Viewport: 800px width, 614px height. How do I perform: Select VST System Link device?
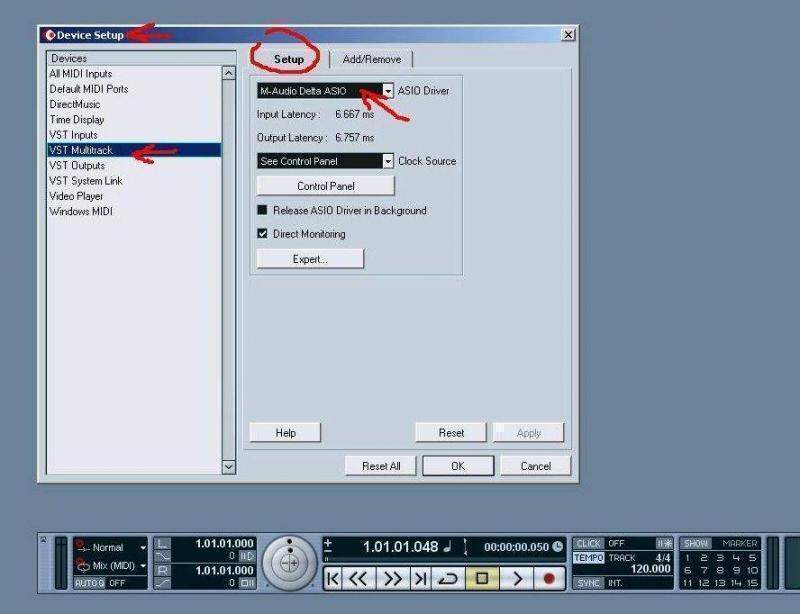point(134,181)
